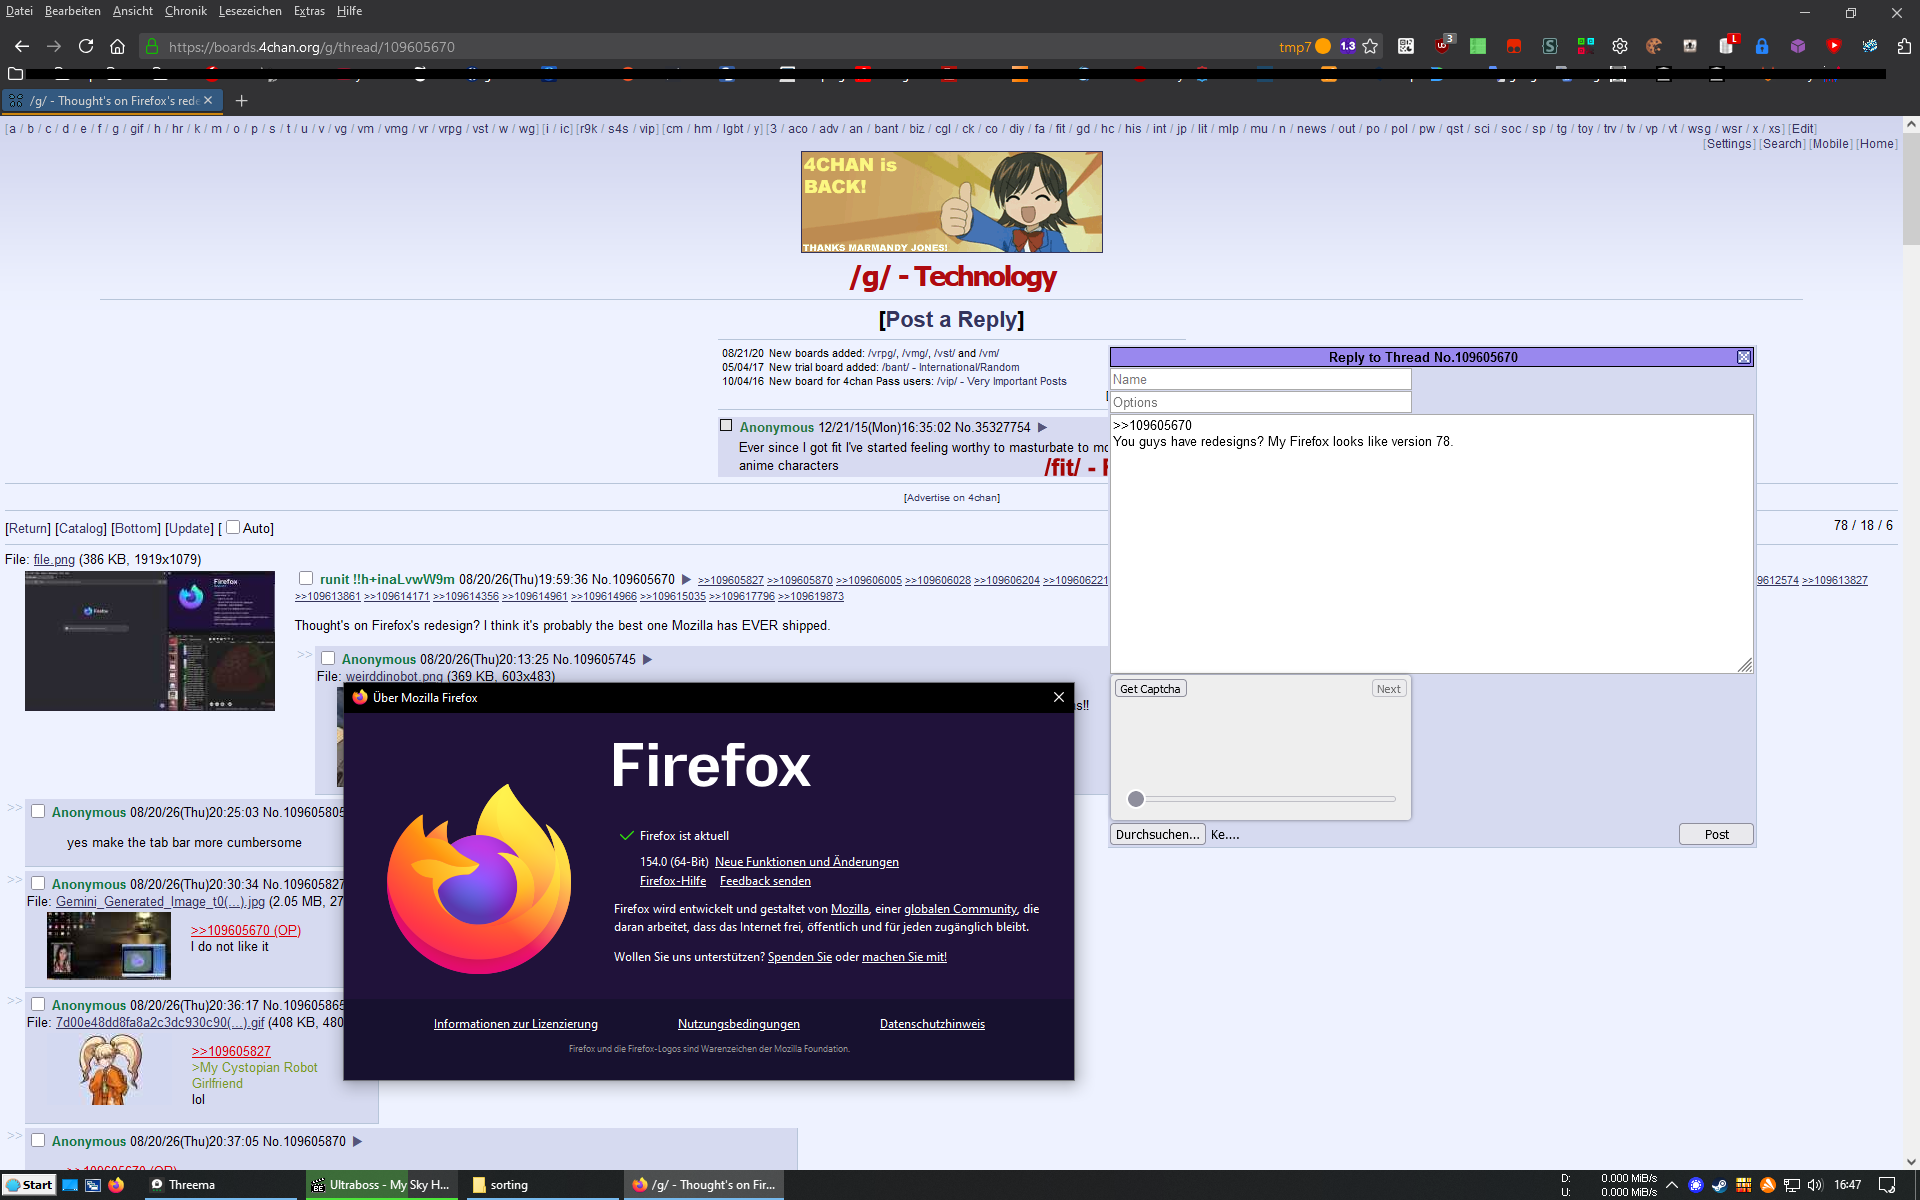Viewport: 1920px width, 1200px height.
Task: Close the Reply to Thread form
Action: coord(1744,357)
